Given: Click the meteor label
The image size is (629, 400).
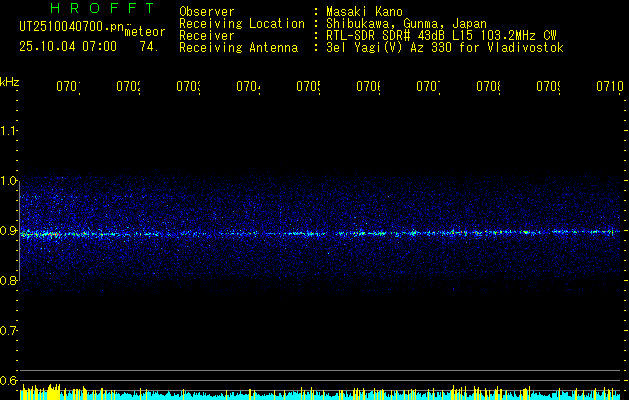Looking at the screenshot, I should pyautogui.click(x=145, y=32).
